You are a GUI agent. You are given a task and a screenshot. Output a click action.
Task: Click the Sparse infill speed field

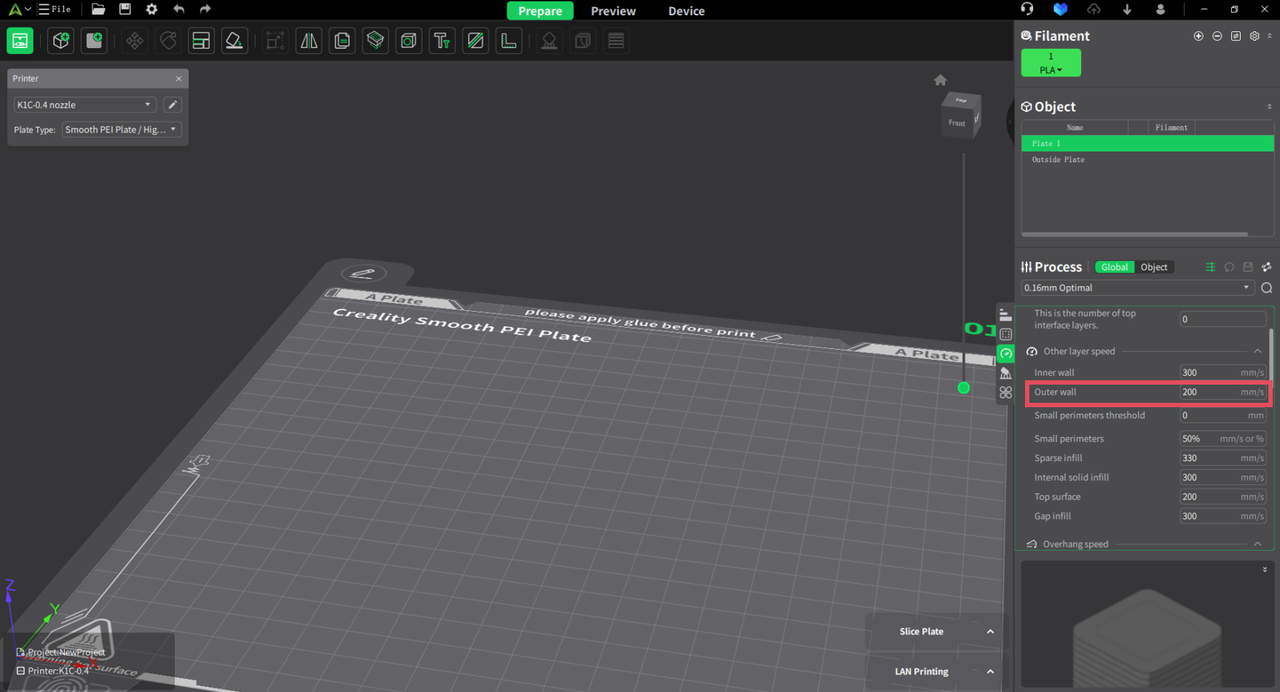pyautogui.click(x=1223, y=458)
